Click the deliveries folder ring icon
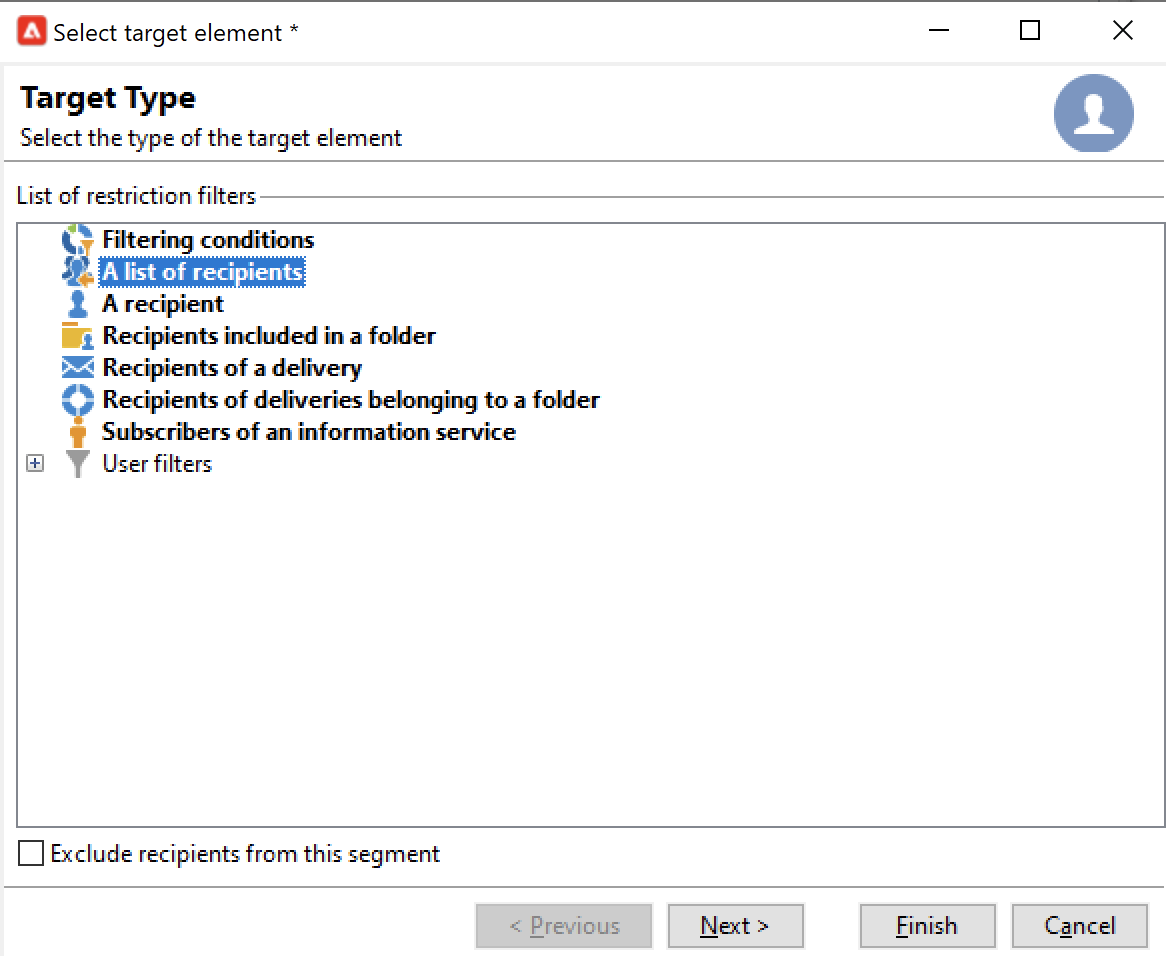 (77, 401)
